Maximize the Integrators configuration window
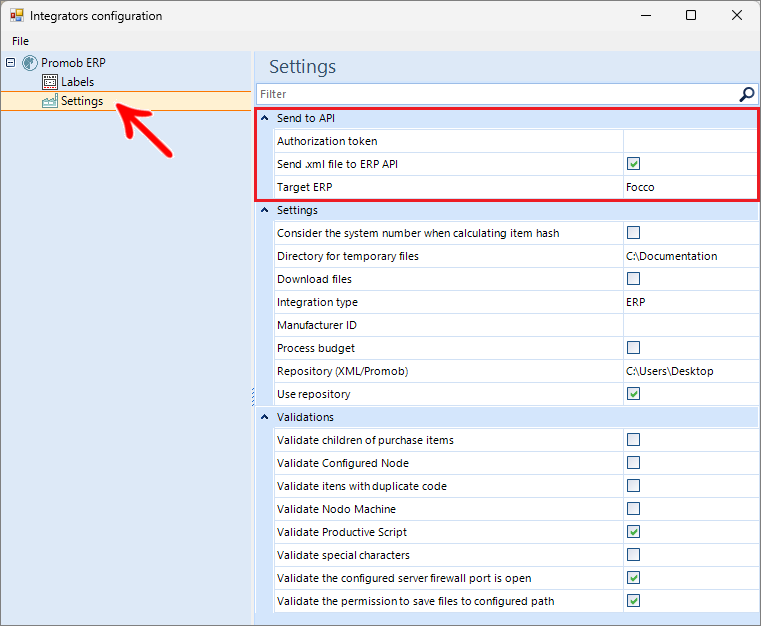The height and width of the screenshot is (626, 761). tap(691, 16)
